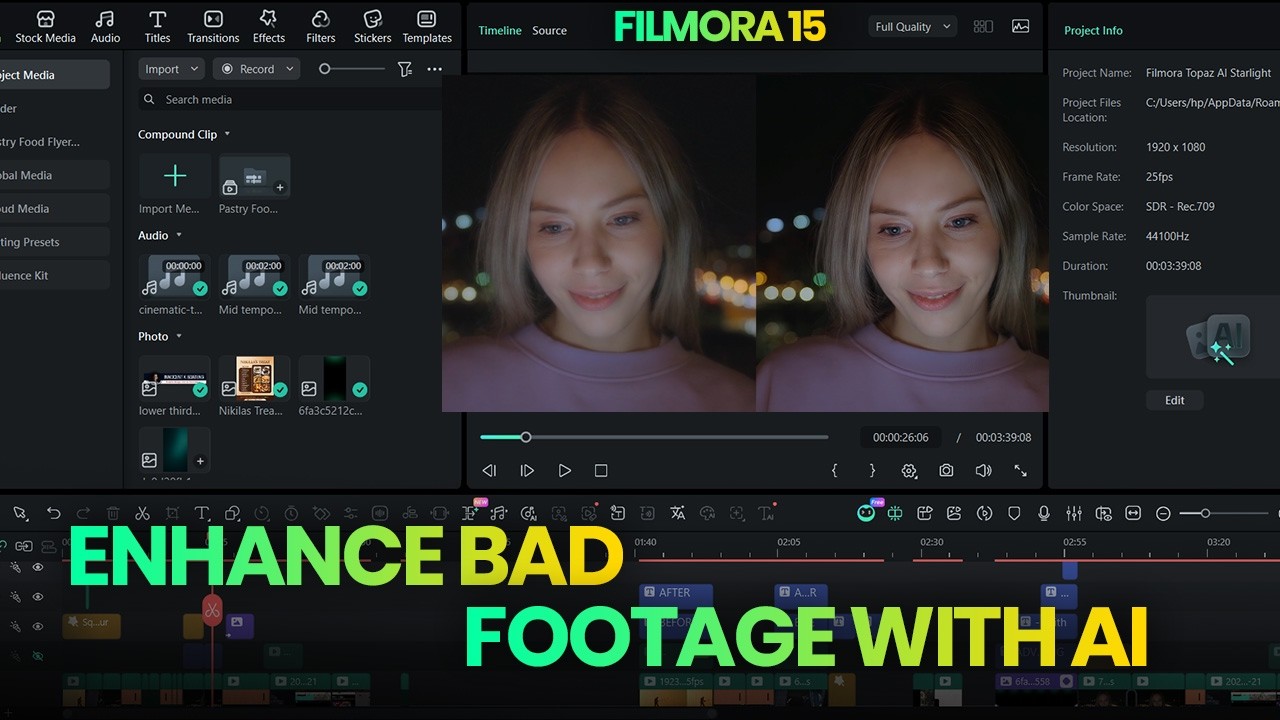Expand preview to fullscreen icon
Image resolution: width=1280 pixels, height=720 pixels.
pyautogui.click(x=1021, y=470)
